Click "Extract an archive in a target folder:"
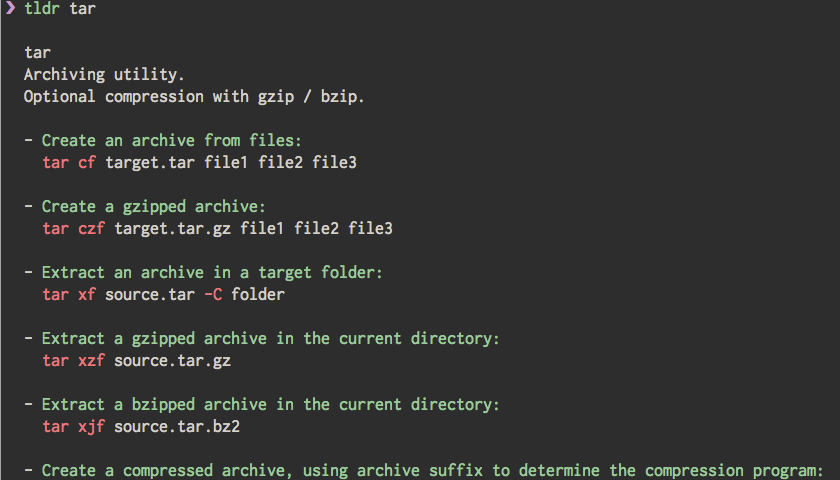Screen dimensions: 840x480 click(x=212, y=272)
